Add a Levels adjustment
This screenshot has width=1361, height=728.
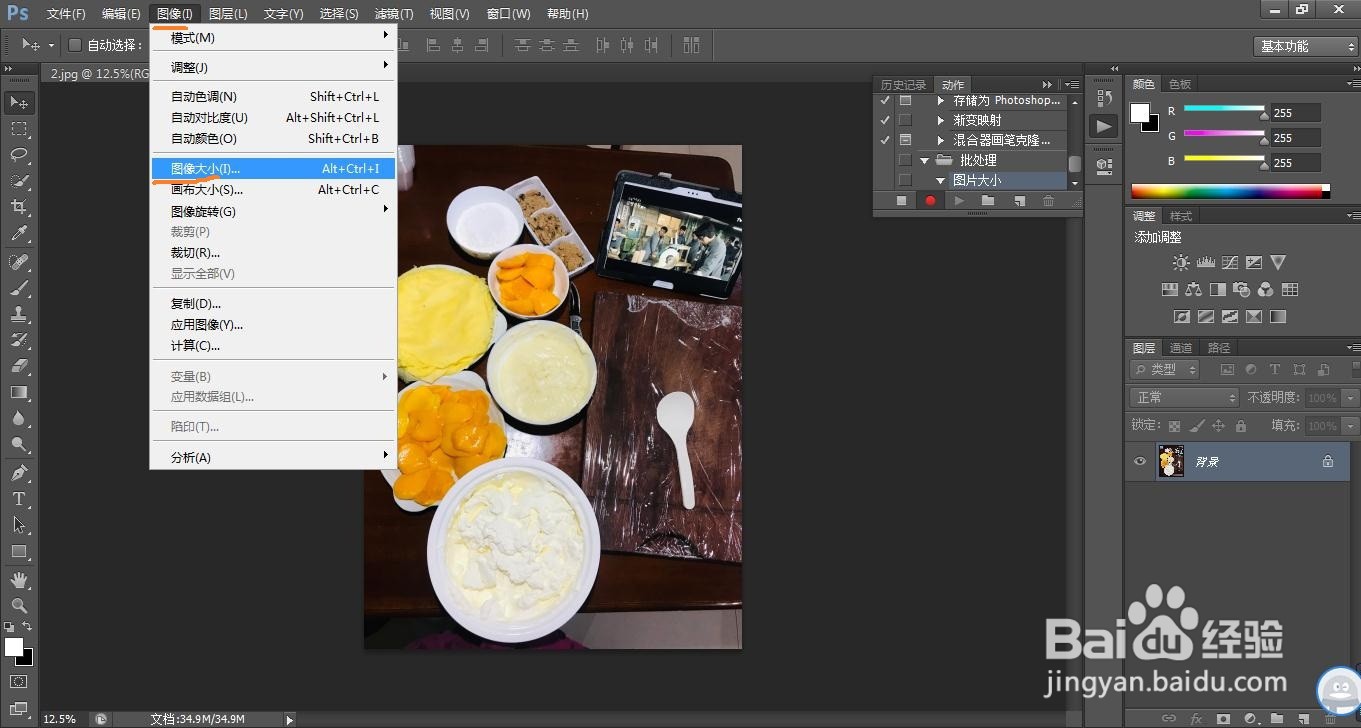coord(1205,263)
